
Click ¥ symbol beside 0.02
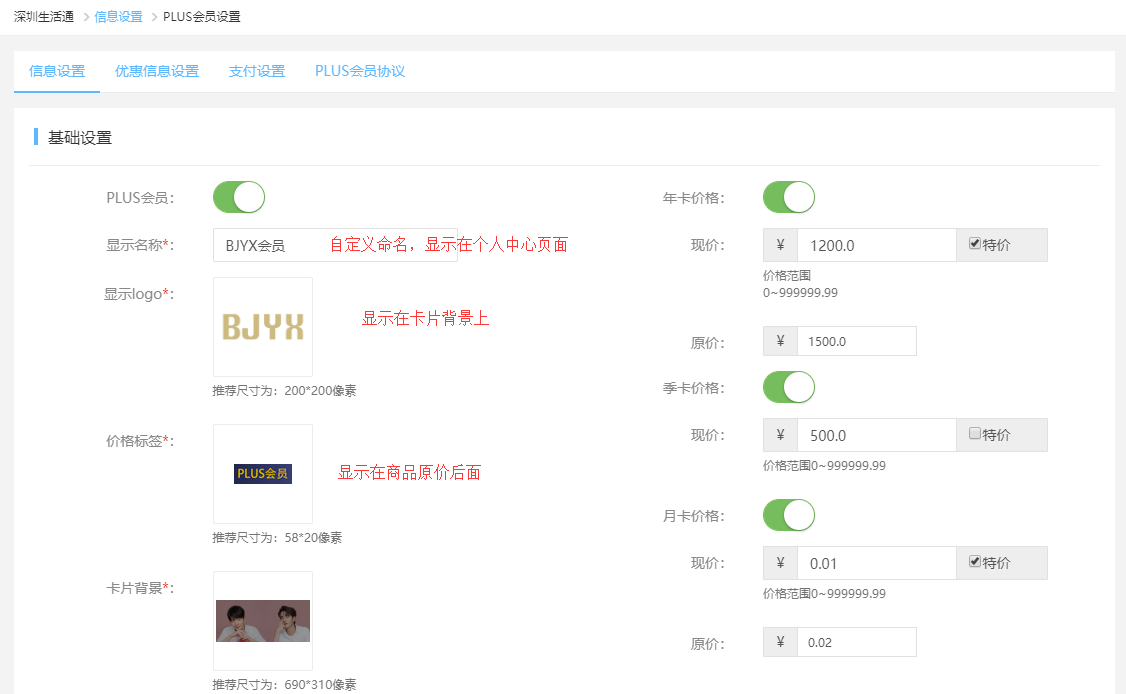tap(781, 642)
